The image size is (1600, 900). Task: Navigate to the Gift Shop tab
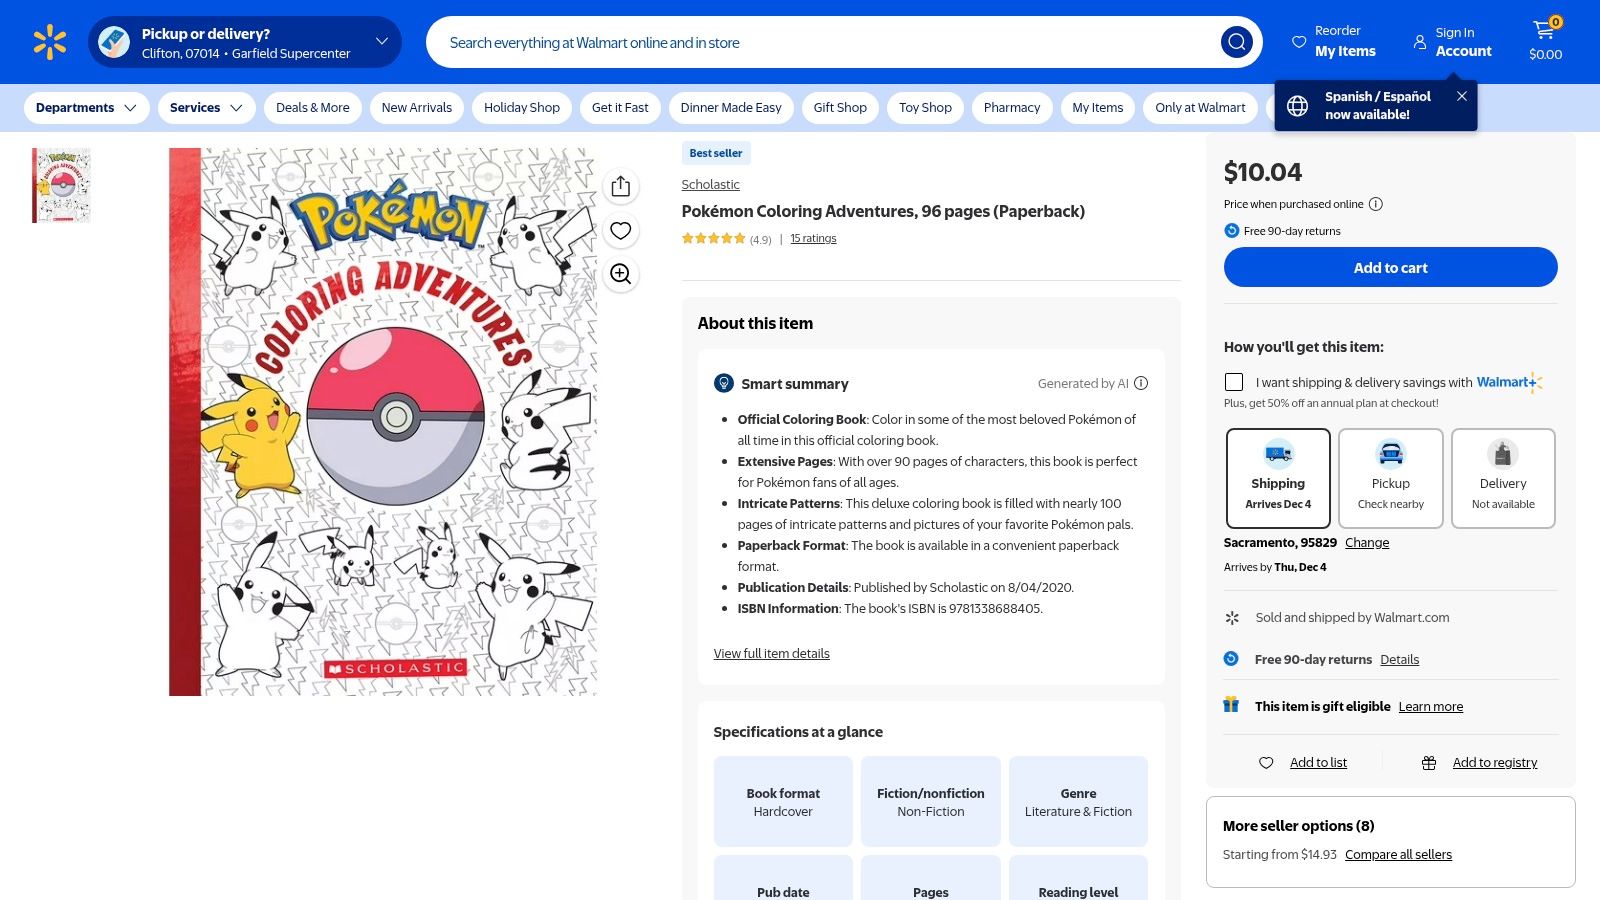(839, 107)
